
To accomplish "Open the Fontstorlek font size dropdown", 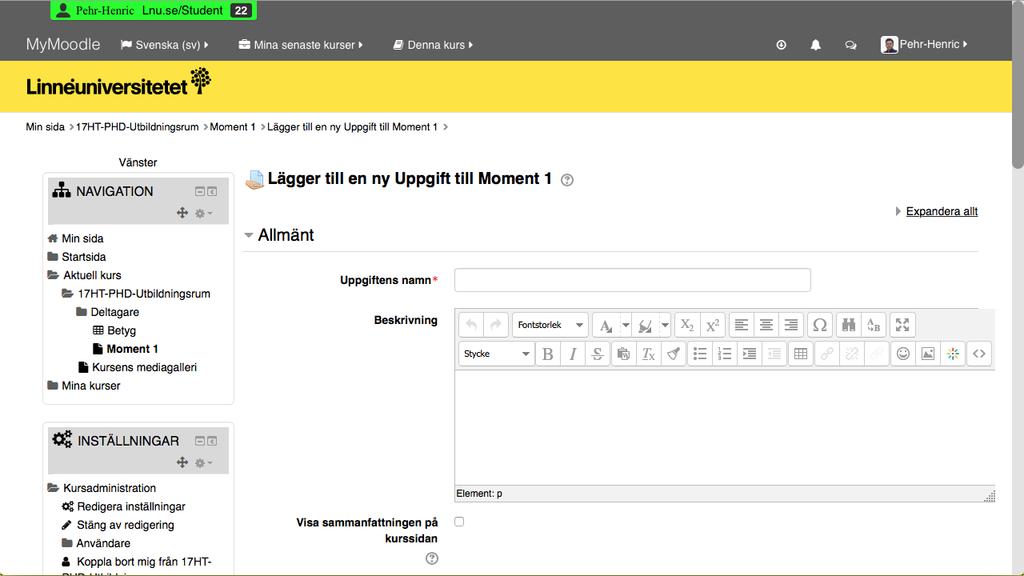I will click(550, 325).
